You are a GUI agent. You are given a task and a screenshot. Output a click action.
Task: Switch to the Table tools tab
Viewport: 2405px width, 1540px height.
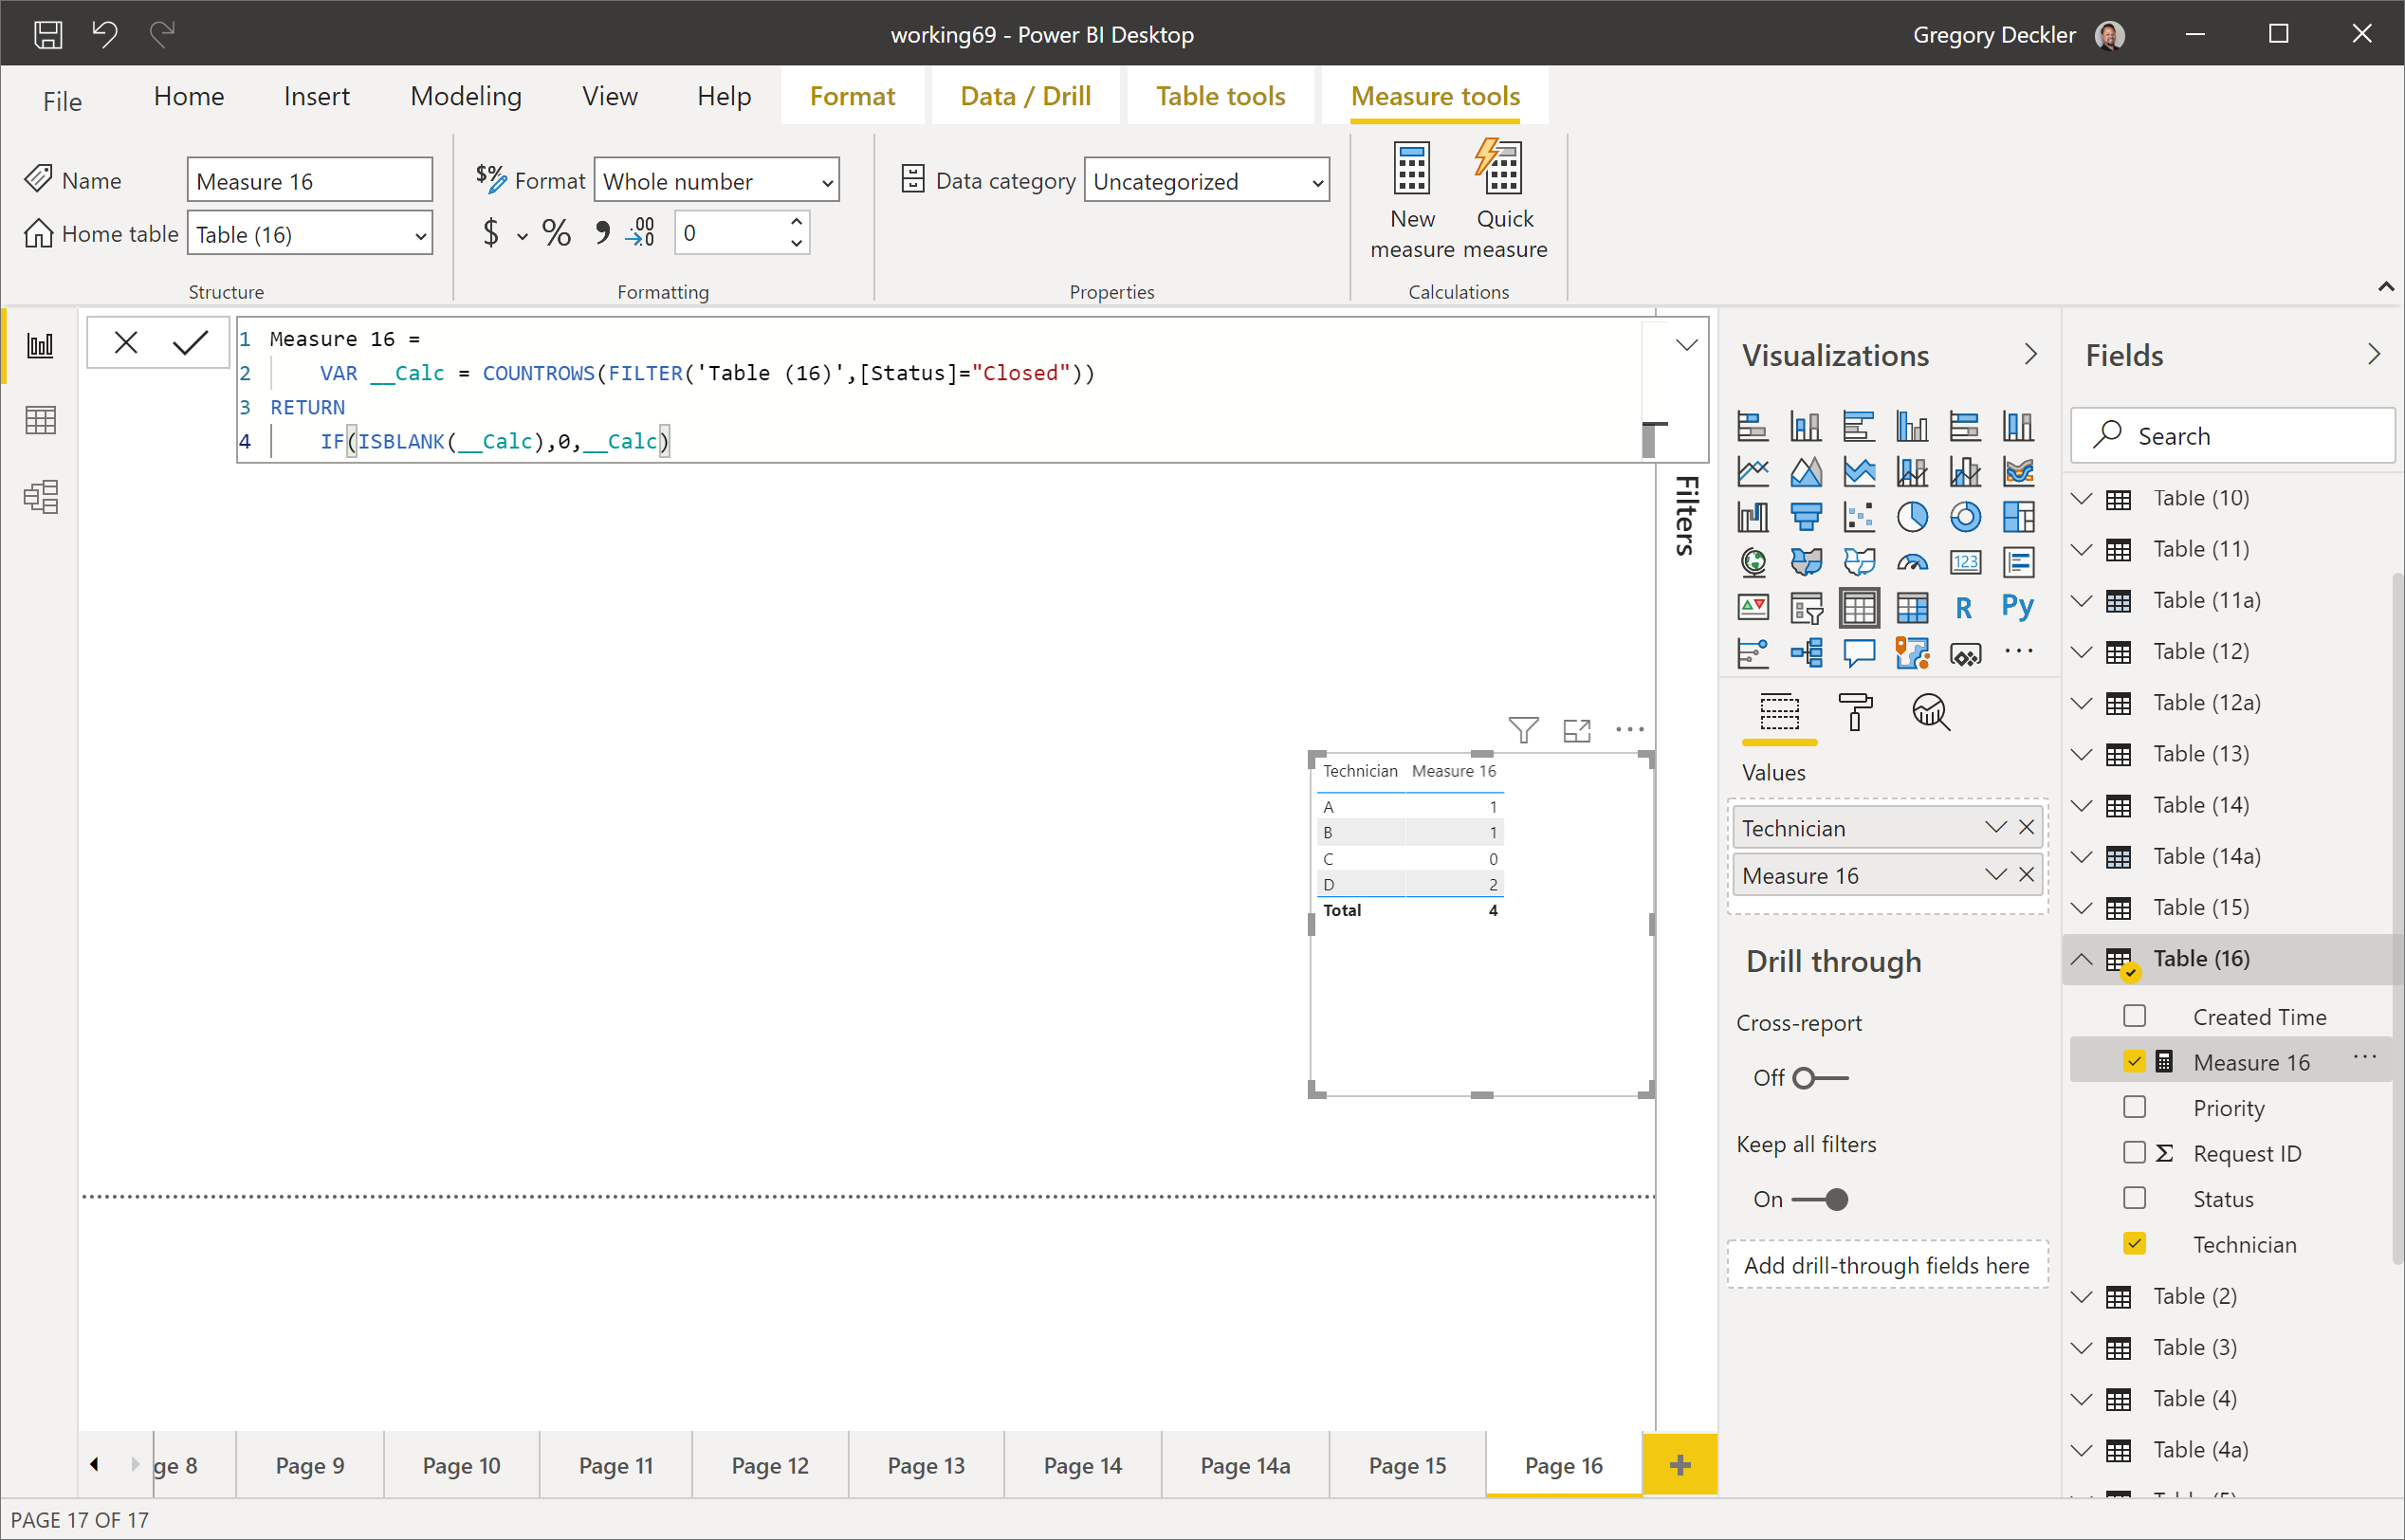tap(1221, 96)
